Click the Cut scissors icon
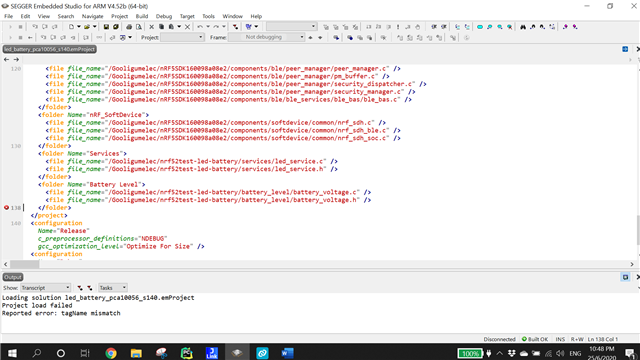Image resolution: width=640 pixels, height=360 pixels. [151, 27]
